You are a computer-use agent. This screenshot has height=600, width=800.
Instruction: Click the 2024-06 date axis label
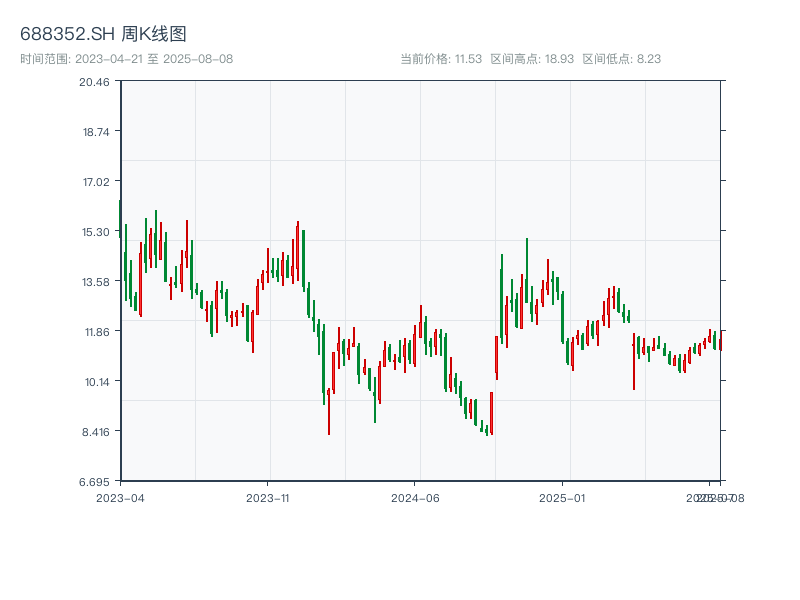416,497
